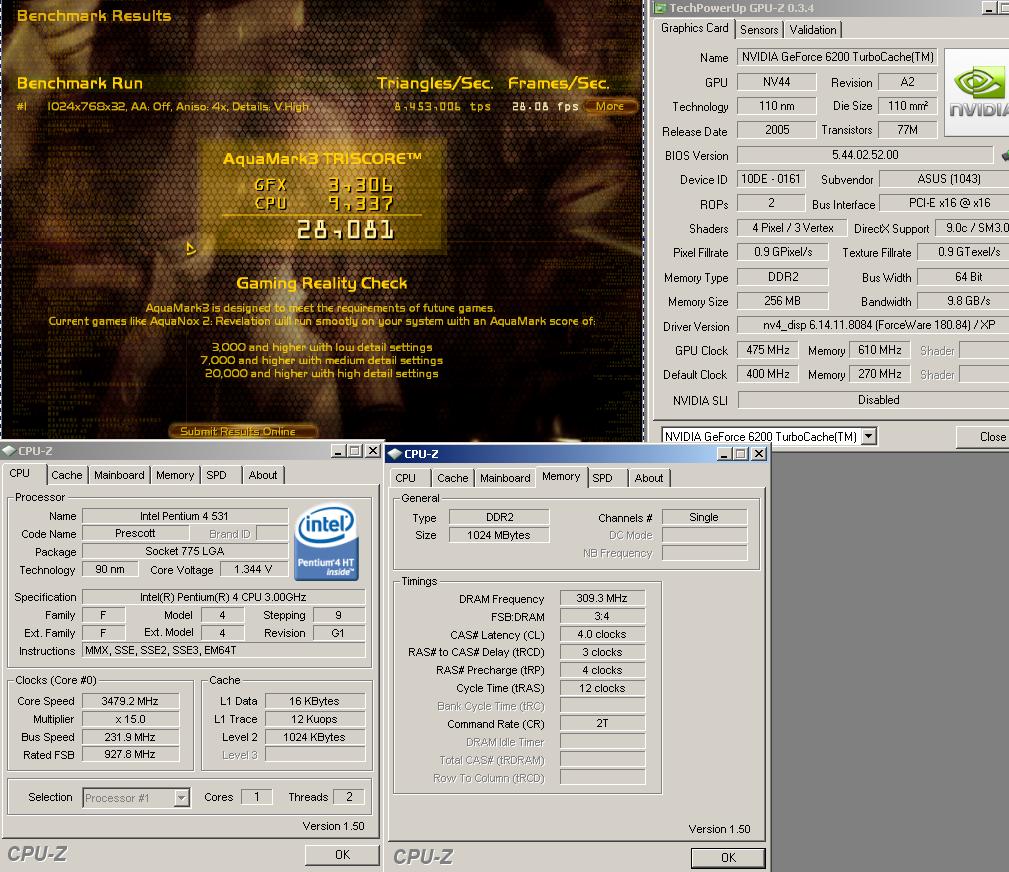
Task: Open the Validation tab in GPU-Z
Action: [x=813, y=30]
